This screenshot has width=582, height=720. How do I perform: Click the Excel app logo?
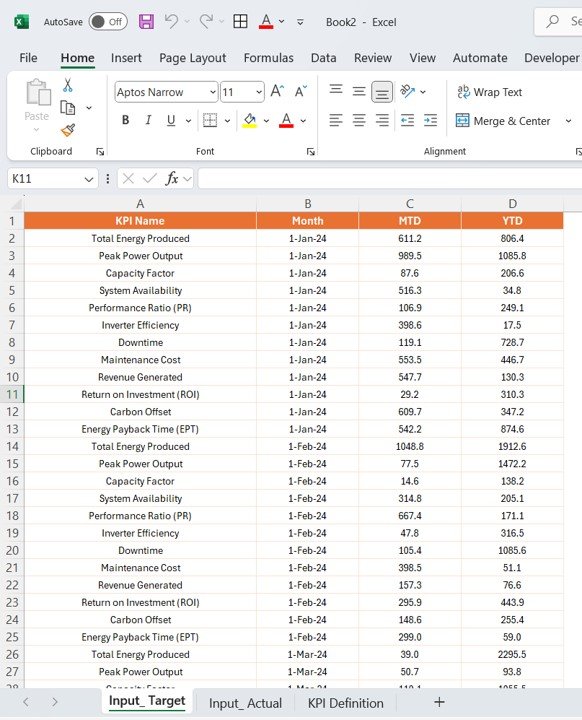tap(21, 22)
